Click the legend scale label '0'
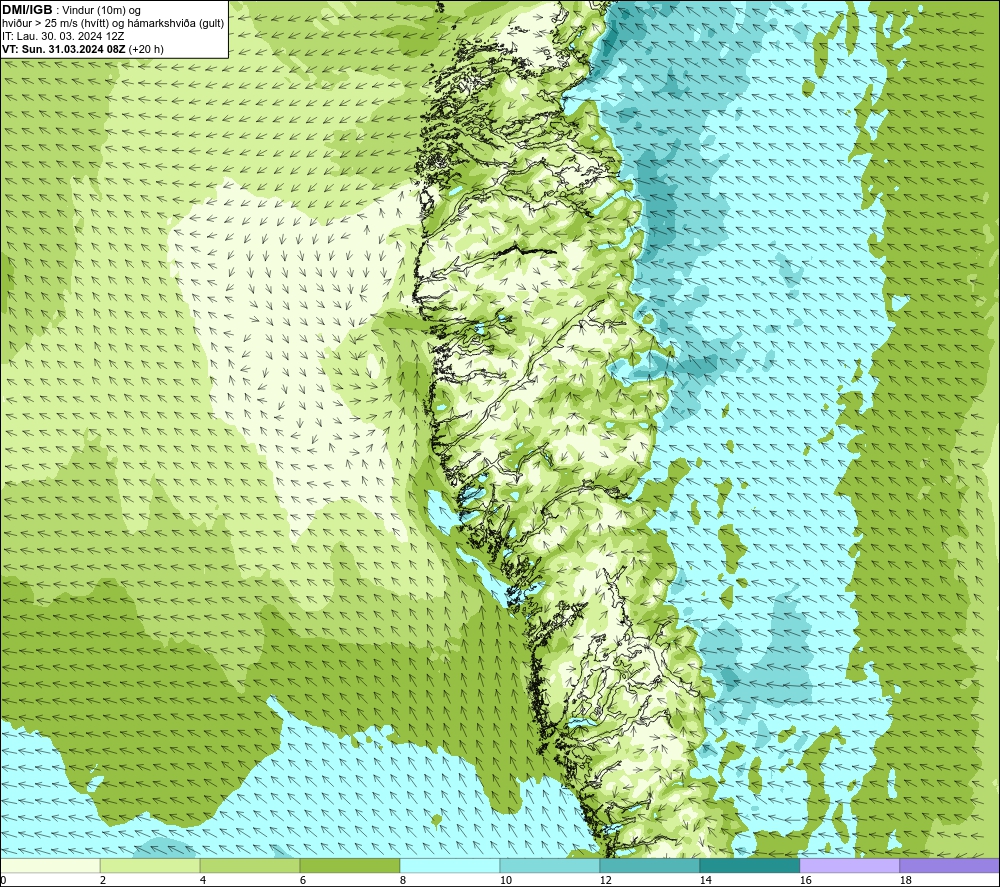Image resolution: width=1000 pixels, height=887 pixels. (3, 880)
